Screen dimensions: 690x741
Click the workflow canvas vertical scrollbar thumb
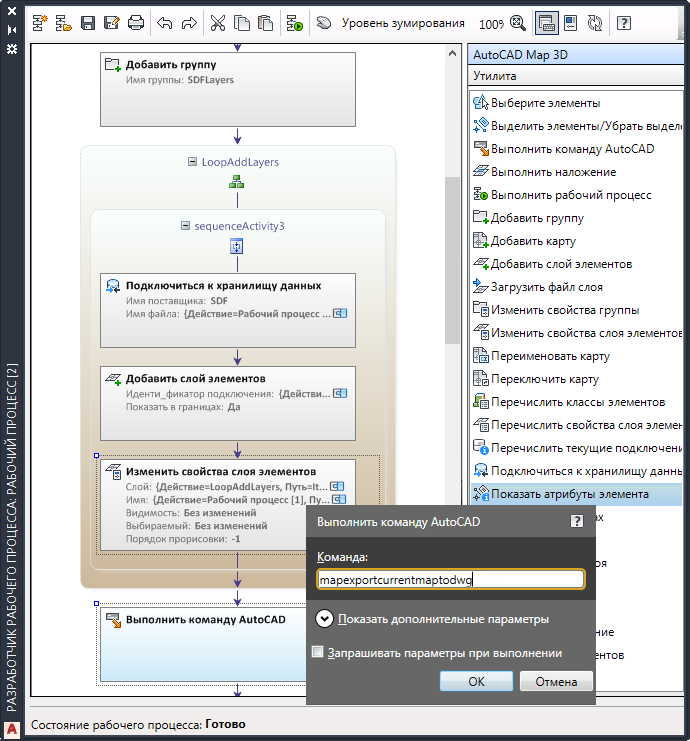tap(452, 260)
